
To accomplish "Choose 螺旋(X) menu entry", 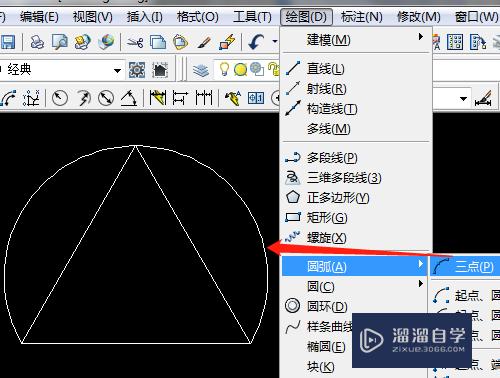I will (356, 238).
